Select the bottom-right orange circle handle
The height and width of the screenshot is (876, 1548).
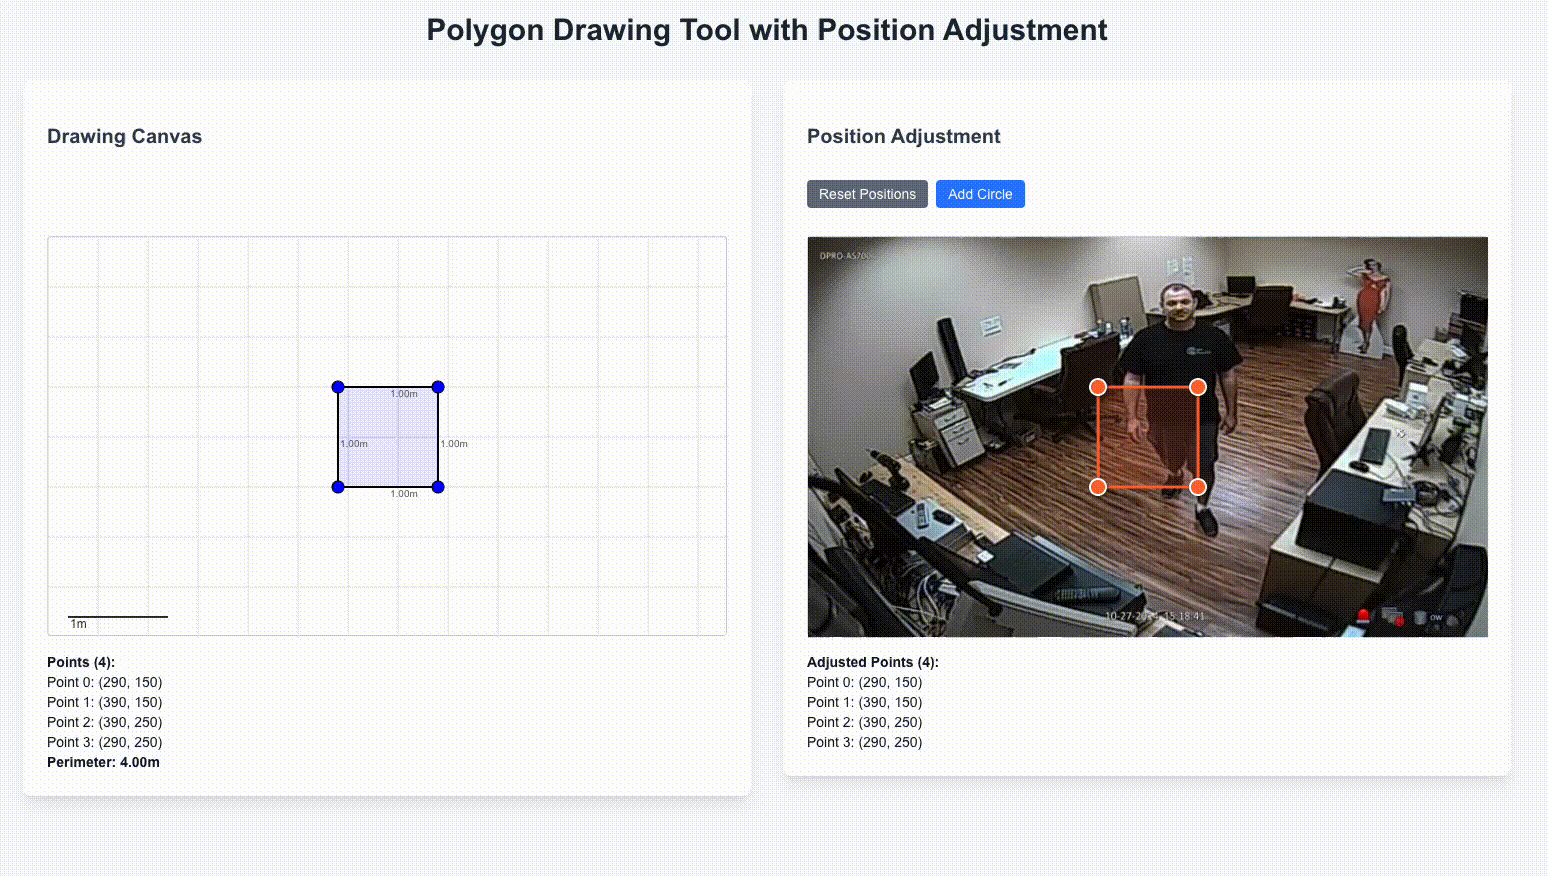pyautogui.click(x=1198, y=486)
